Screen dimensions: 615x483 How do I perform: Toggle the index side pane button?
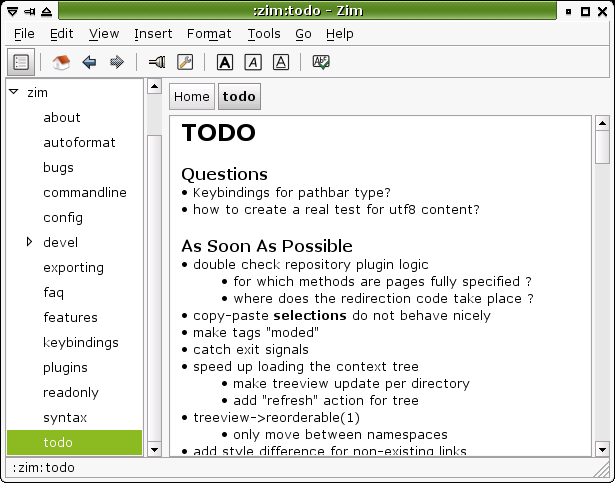(x=19, y=62)
